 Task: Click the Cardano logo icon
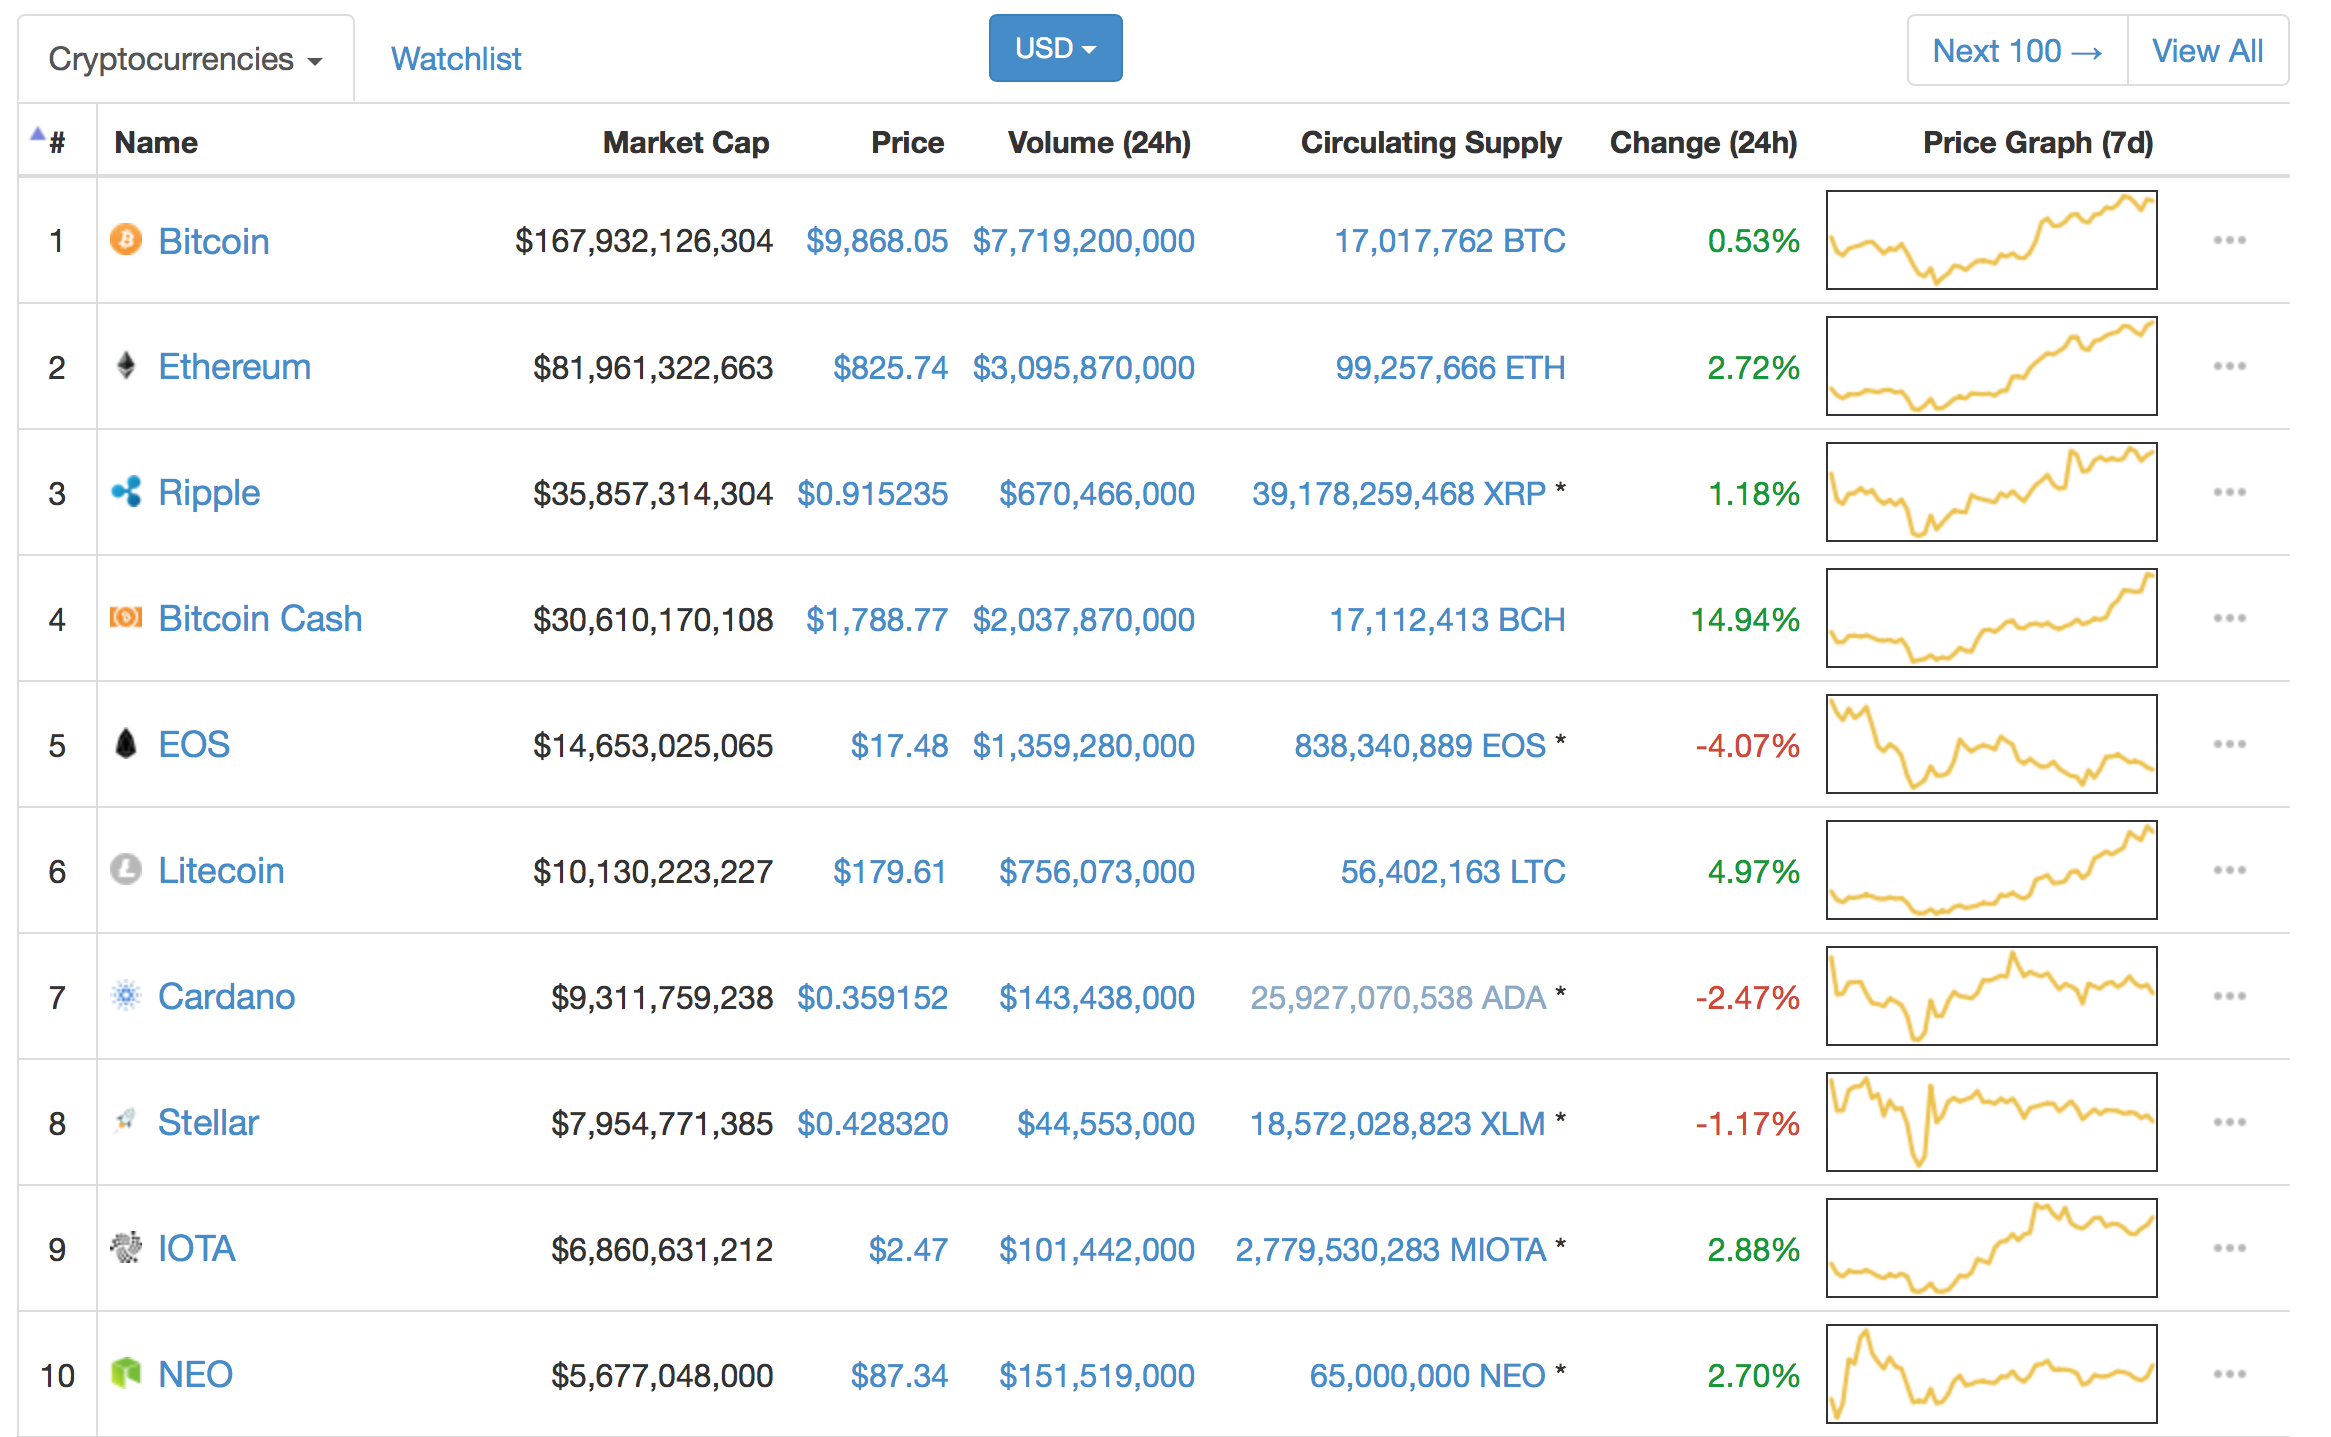[126, 996]
